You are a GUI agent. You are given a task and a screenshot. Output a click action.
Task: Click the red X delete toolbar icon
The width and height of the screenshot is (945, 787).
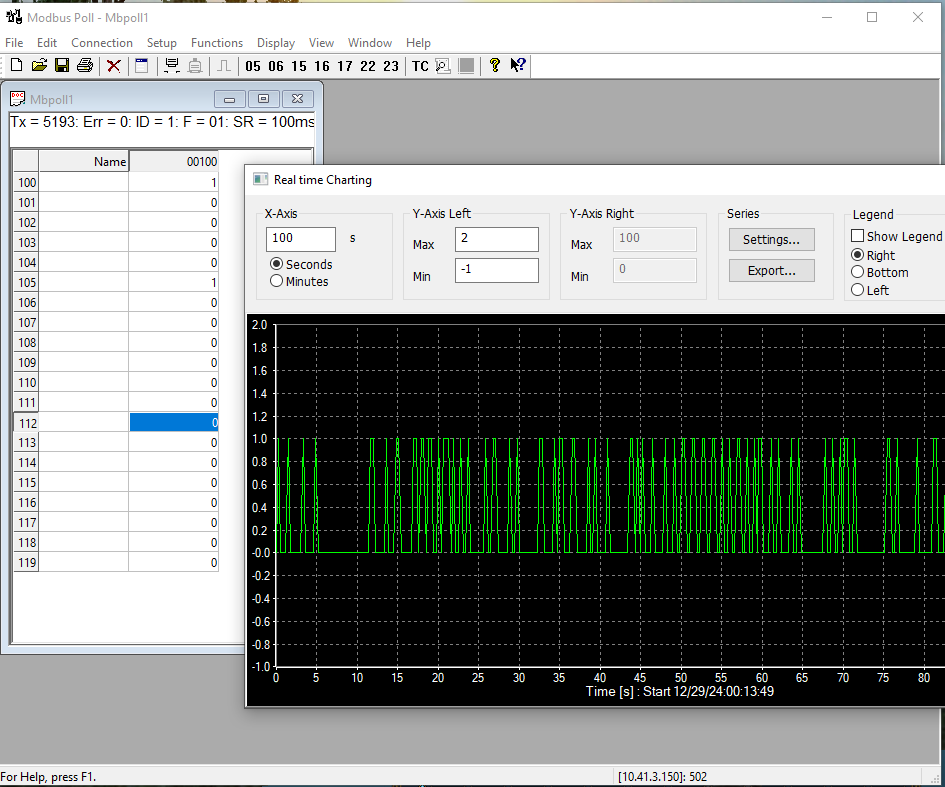[113, 66]
